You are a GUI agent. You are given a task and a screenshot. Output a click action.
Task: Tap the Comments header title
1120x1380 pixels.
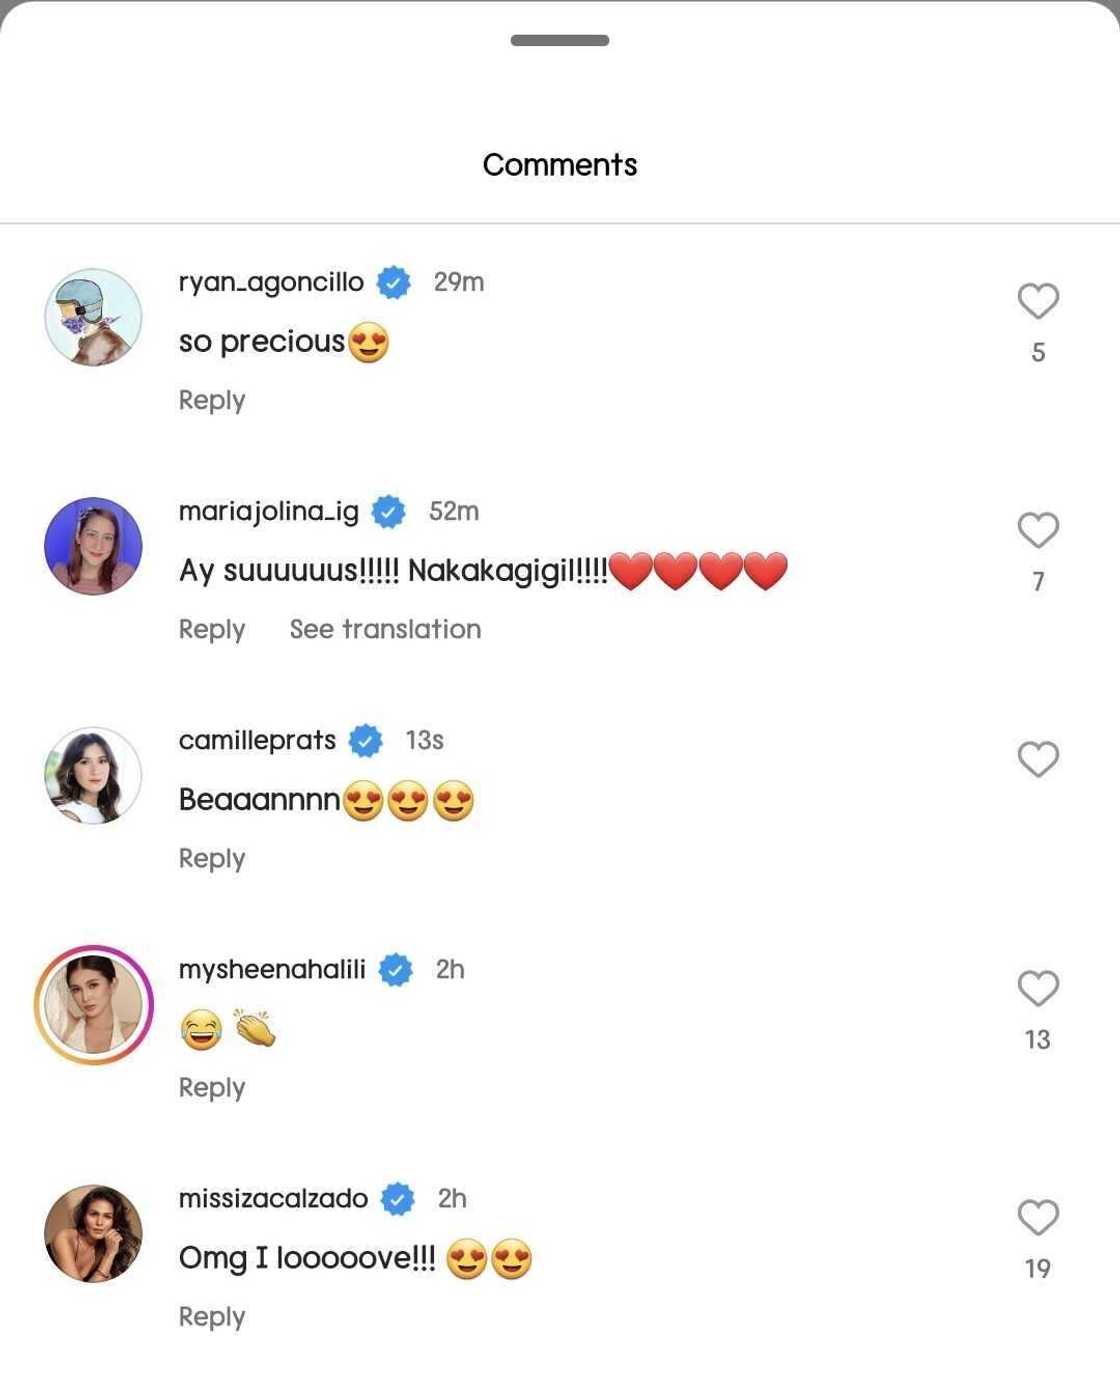click(560, 164)
